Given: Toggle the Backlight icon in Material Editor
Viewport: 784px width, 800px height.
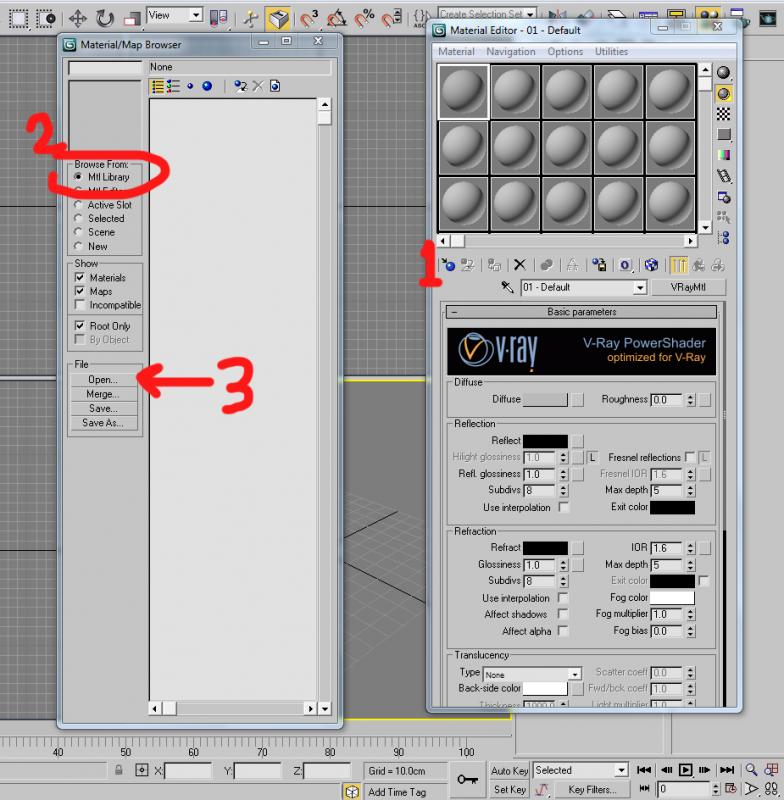Looking at the screenshot, I should coord(723,94).
